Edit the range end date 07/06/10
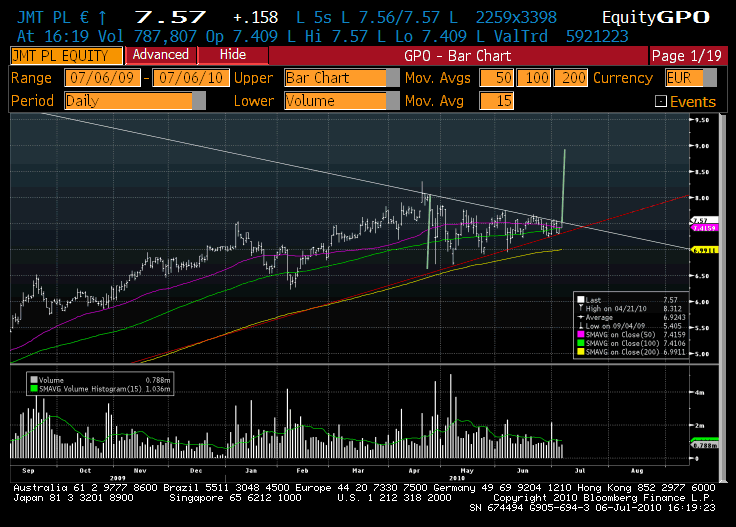Image resolution: width=736 pixels, height=527 pixels. pyautogui.click(x=191, y=78)
